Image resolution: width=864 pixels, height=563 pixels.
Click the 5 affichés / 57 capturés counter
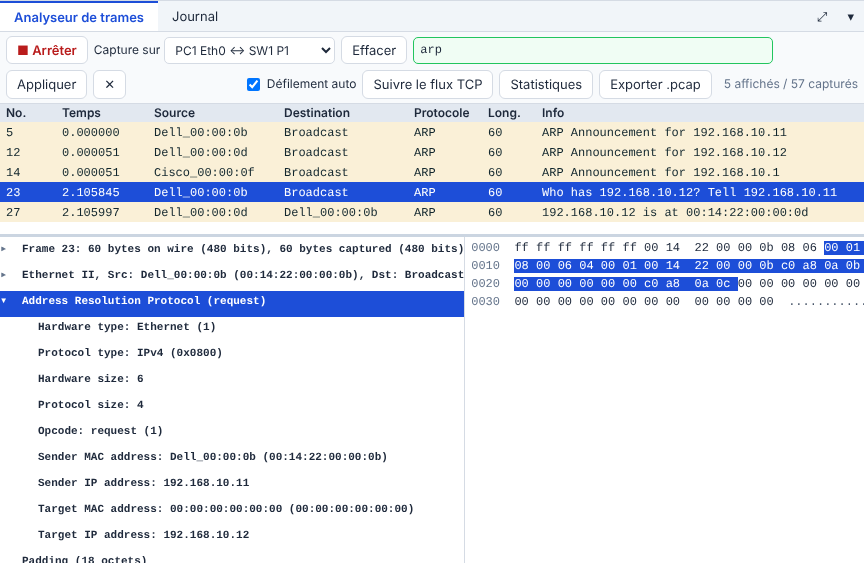pos(791,84)
